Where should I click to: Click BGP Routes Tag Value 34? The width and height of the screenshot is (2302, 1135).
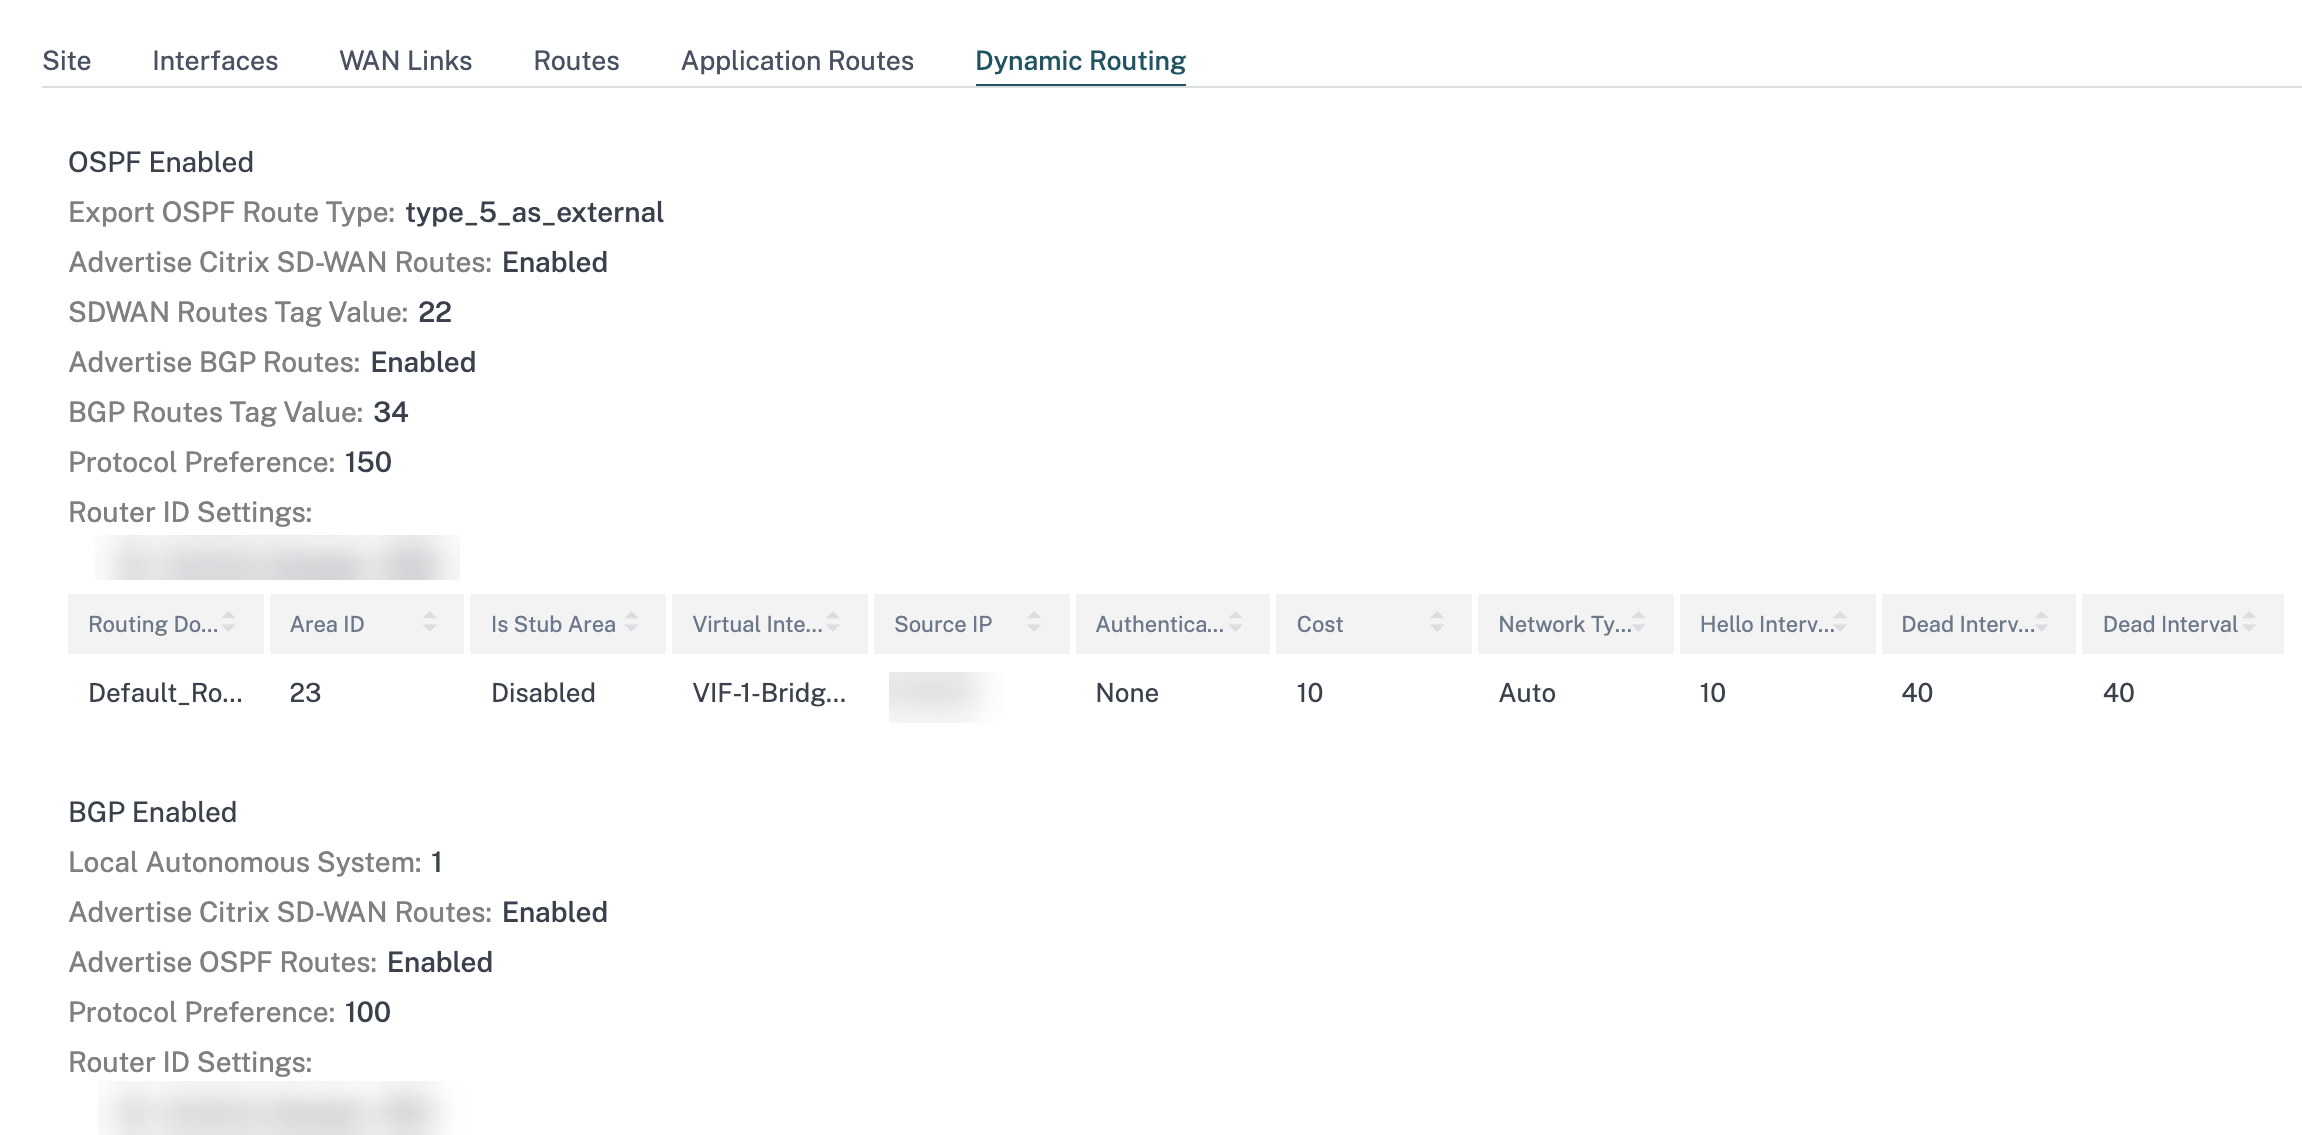[391, 412]
